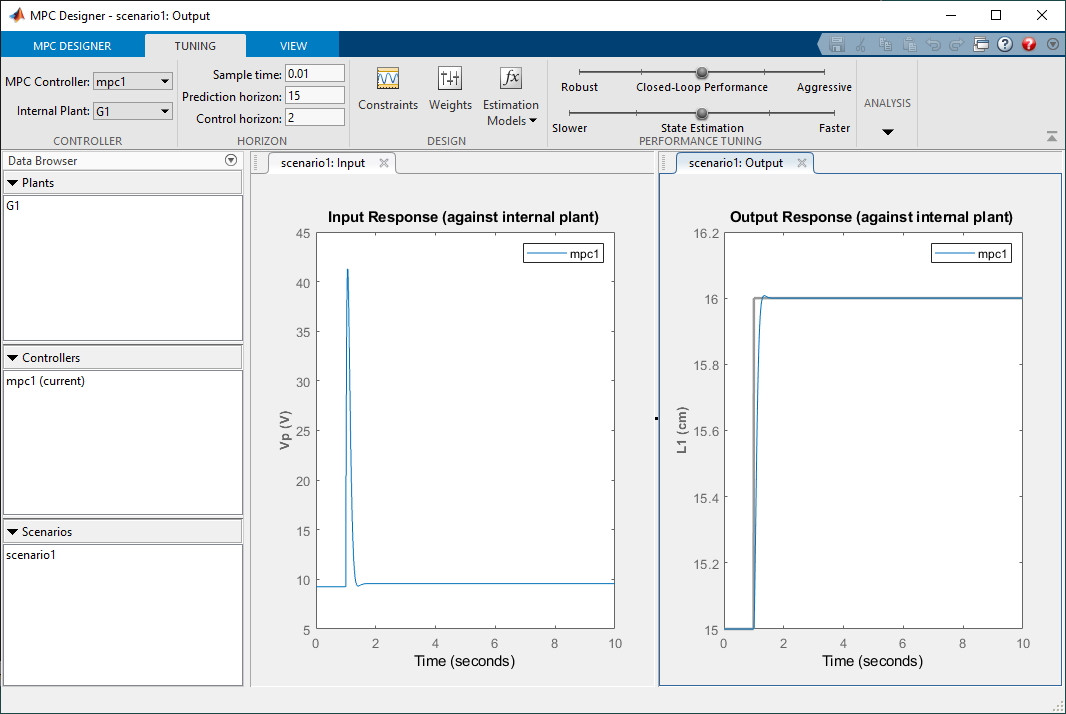Click the State Estimation slider handle
Viewport: 1066px width, 714px height.
click(x=702, y=113)
